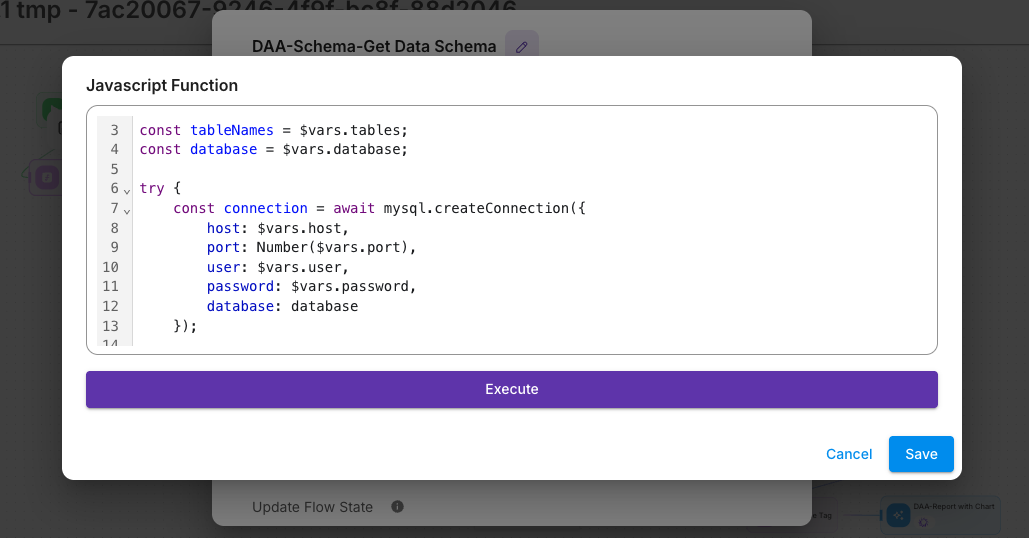
Task: Collapse the try block at line 6
Action: 127,190
